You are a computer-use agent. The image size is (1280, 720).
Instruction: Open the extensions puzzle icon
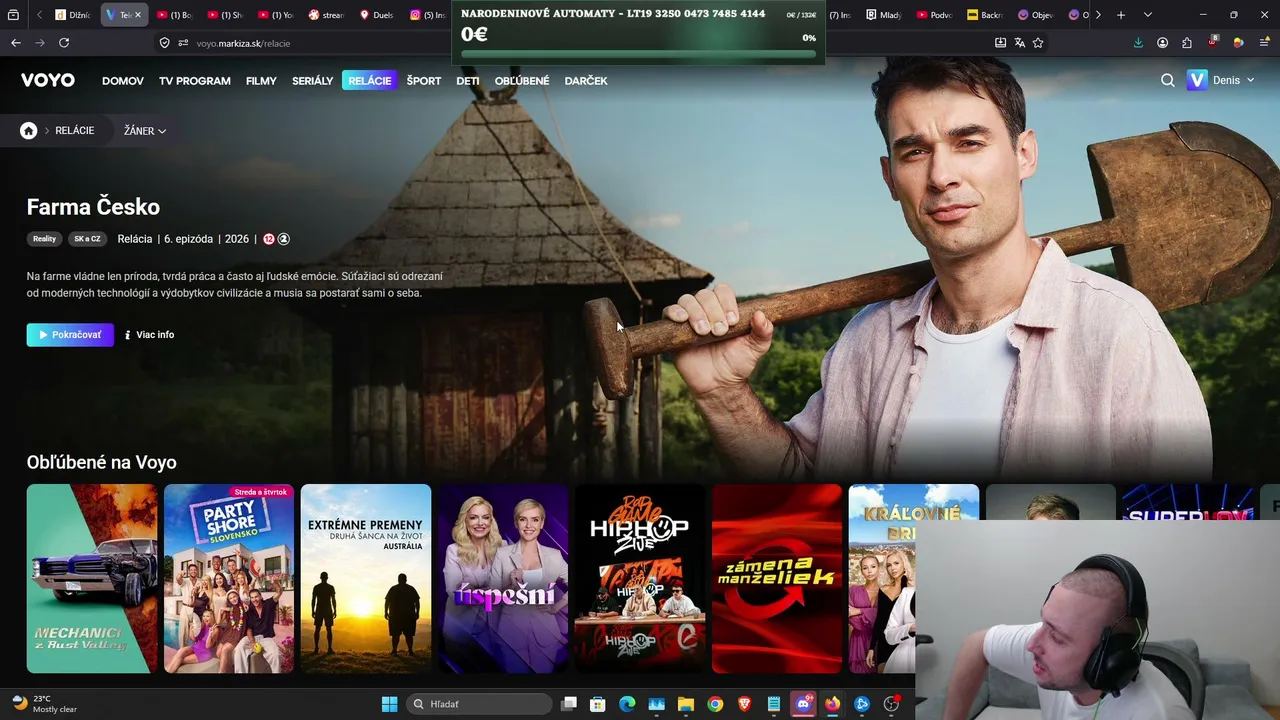[x=1187, y=43]
